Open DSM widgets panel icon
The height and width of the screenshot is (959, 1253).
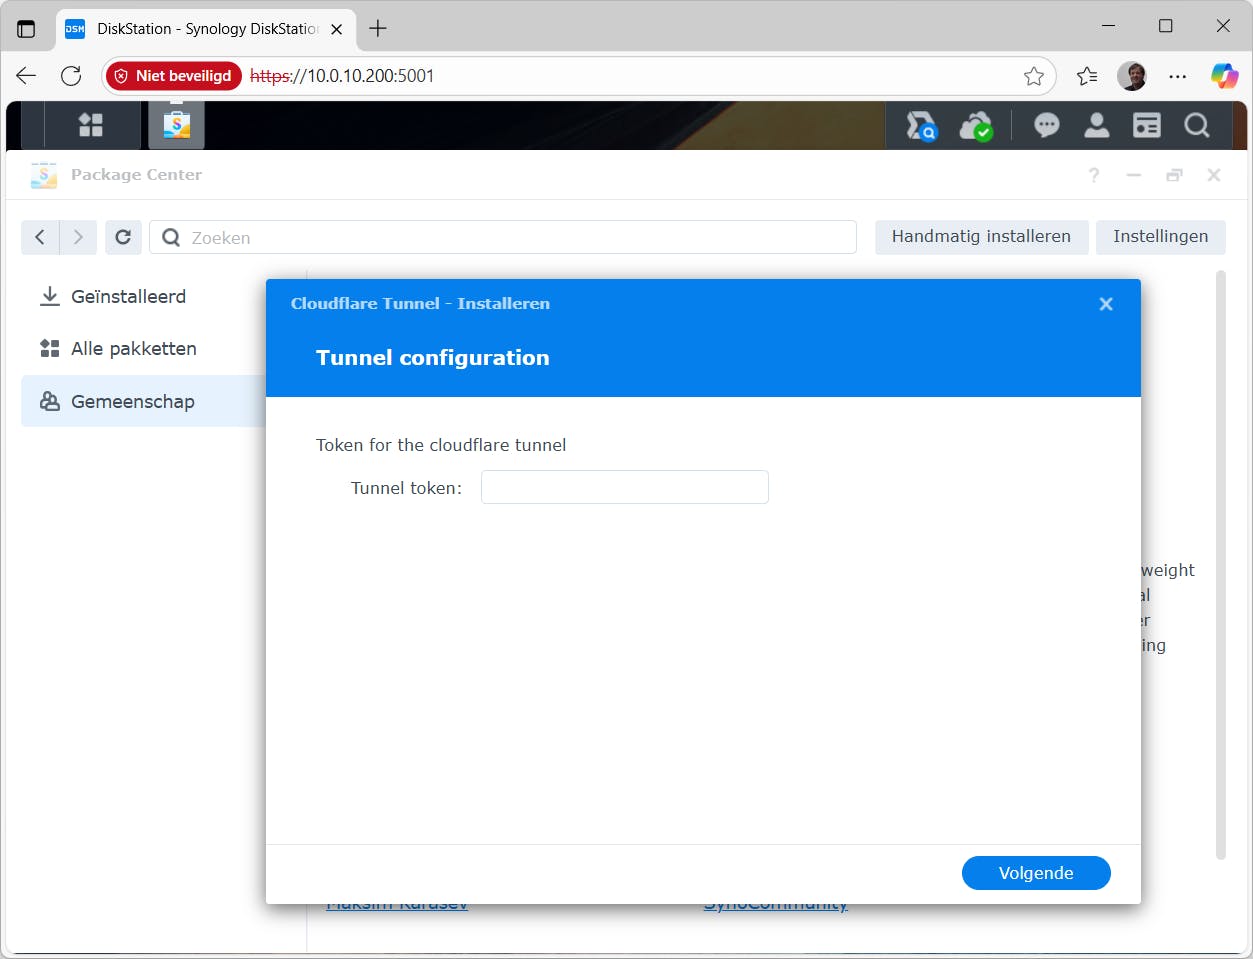click(1147, 125)
